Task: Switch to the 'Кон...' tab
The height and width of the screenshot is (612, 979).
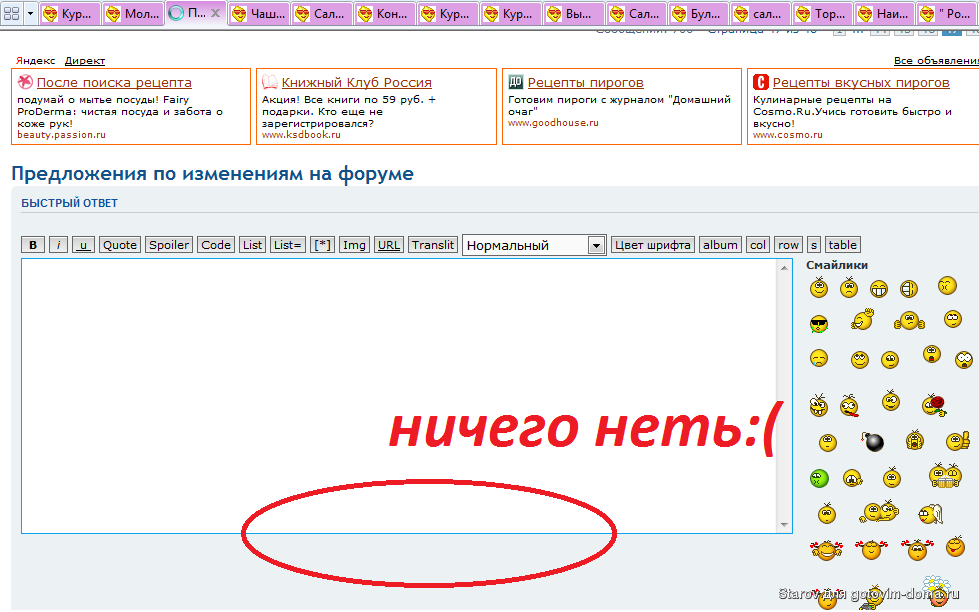Action: click(x=384, y=13)
